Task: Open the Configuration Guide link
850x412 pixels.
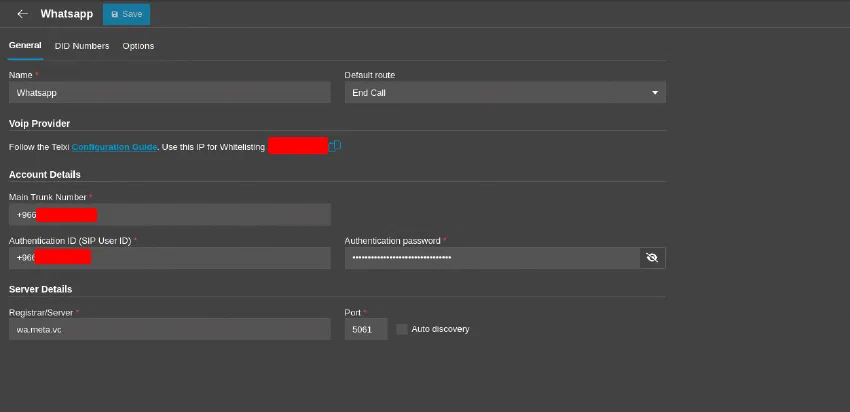Action: [x=114, y=147]
